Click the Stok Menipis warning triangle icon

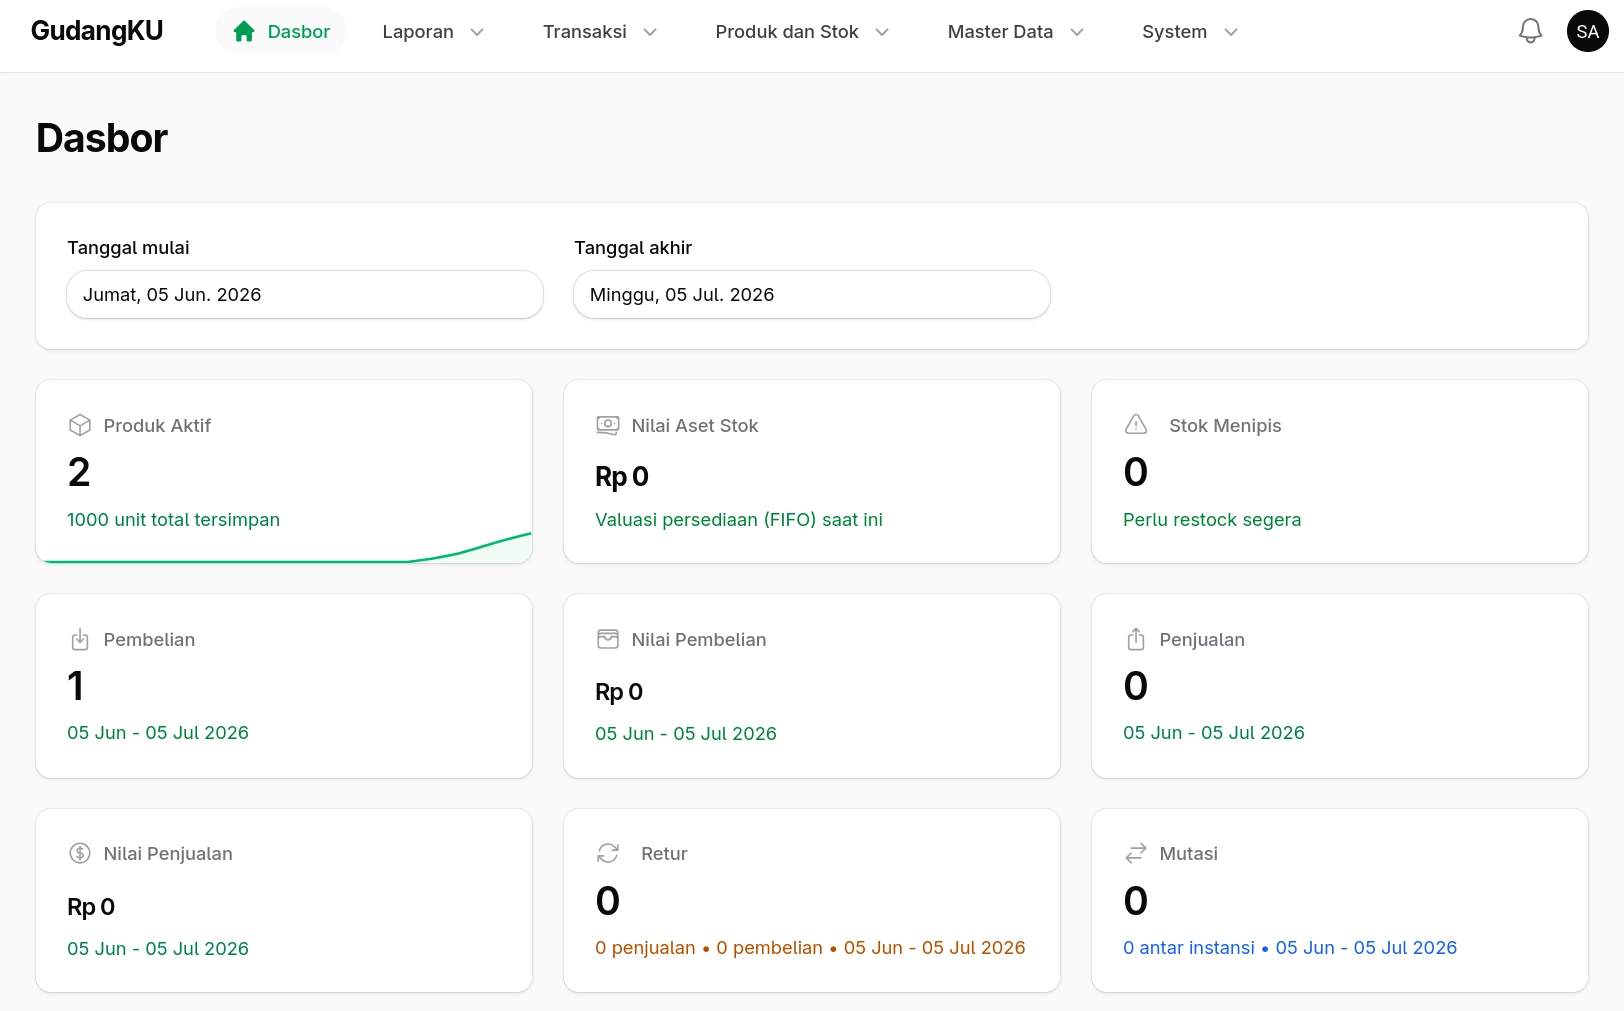coord(1136,424)
